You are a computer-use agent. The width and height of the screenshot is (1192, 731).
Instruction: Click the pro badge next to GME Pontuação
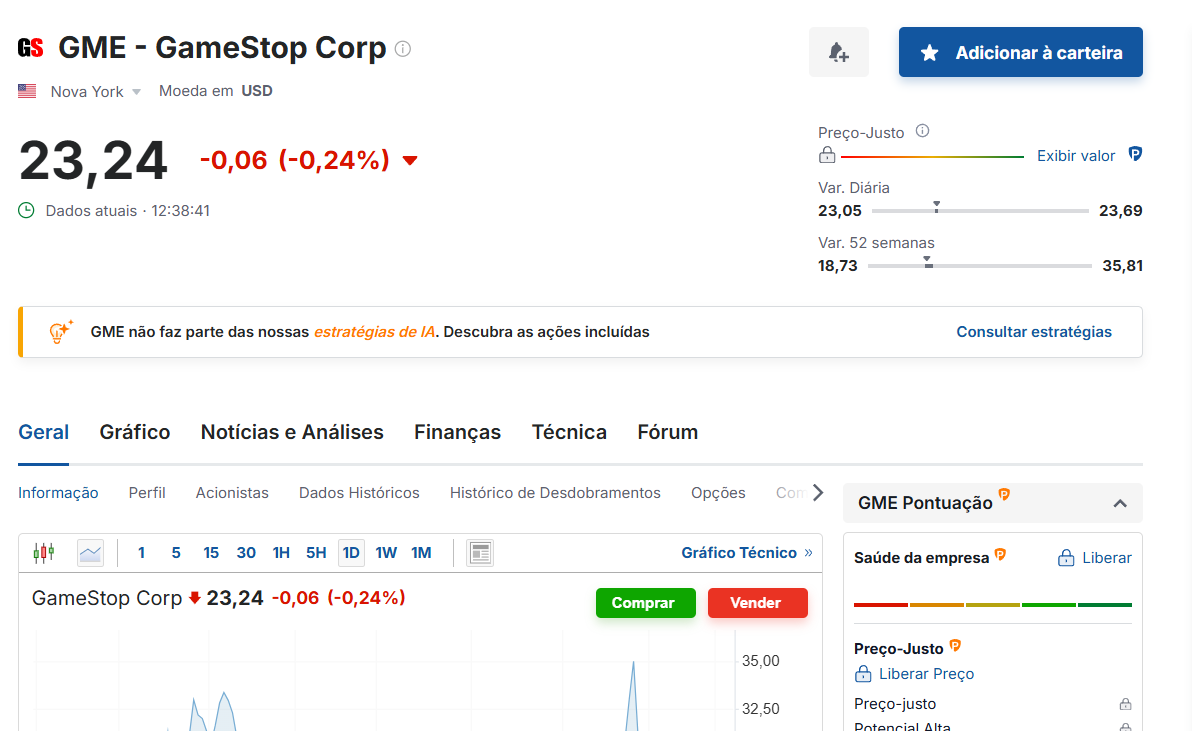[1004, 495]
